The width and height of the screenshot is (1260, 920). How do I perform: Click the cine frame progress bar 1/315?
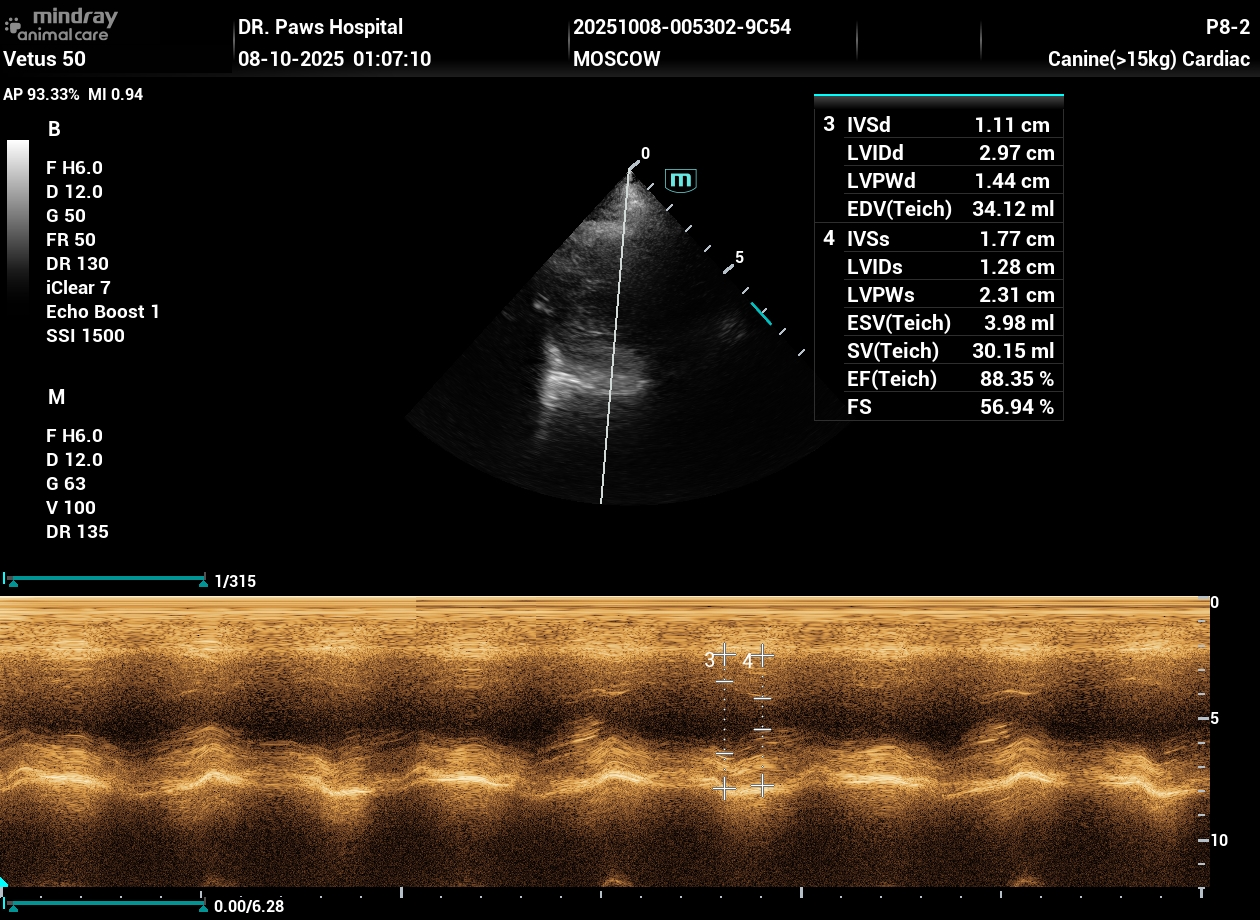104,579
